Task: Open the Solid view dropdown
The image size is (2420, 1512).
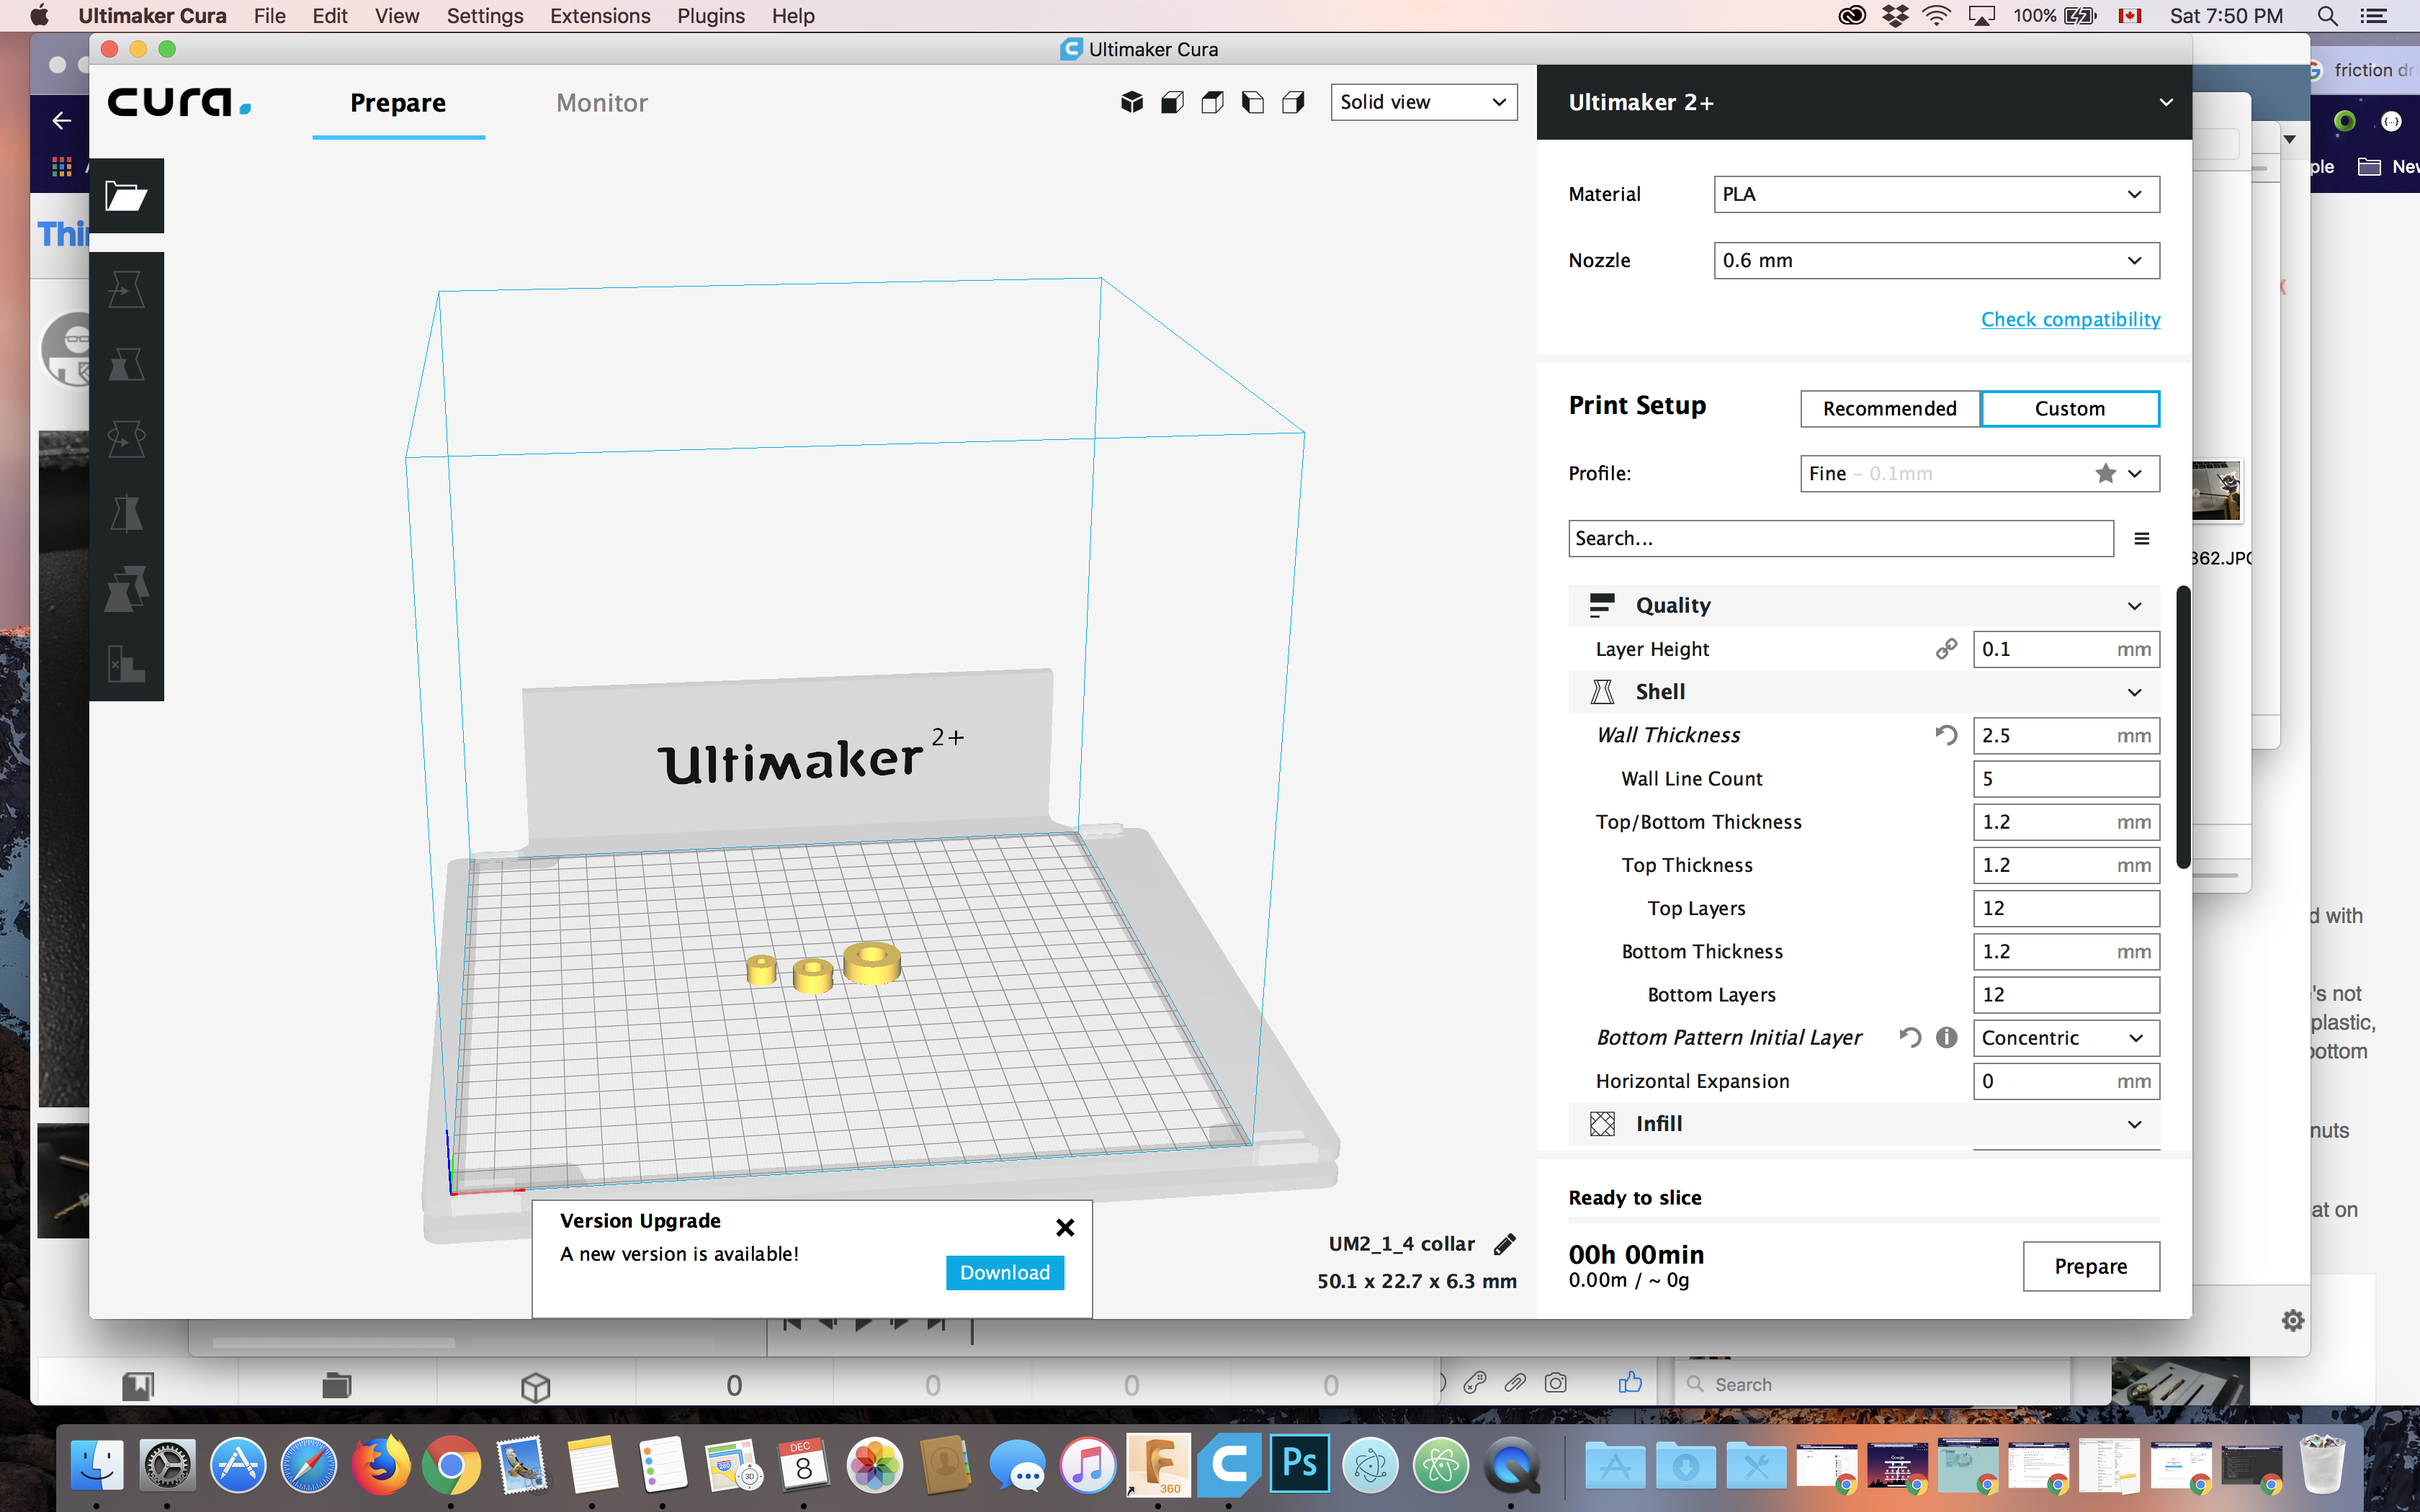Action: point(1423,102)
